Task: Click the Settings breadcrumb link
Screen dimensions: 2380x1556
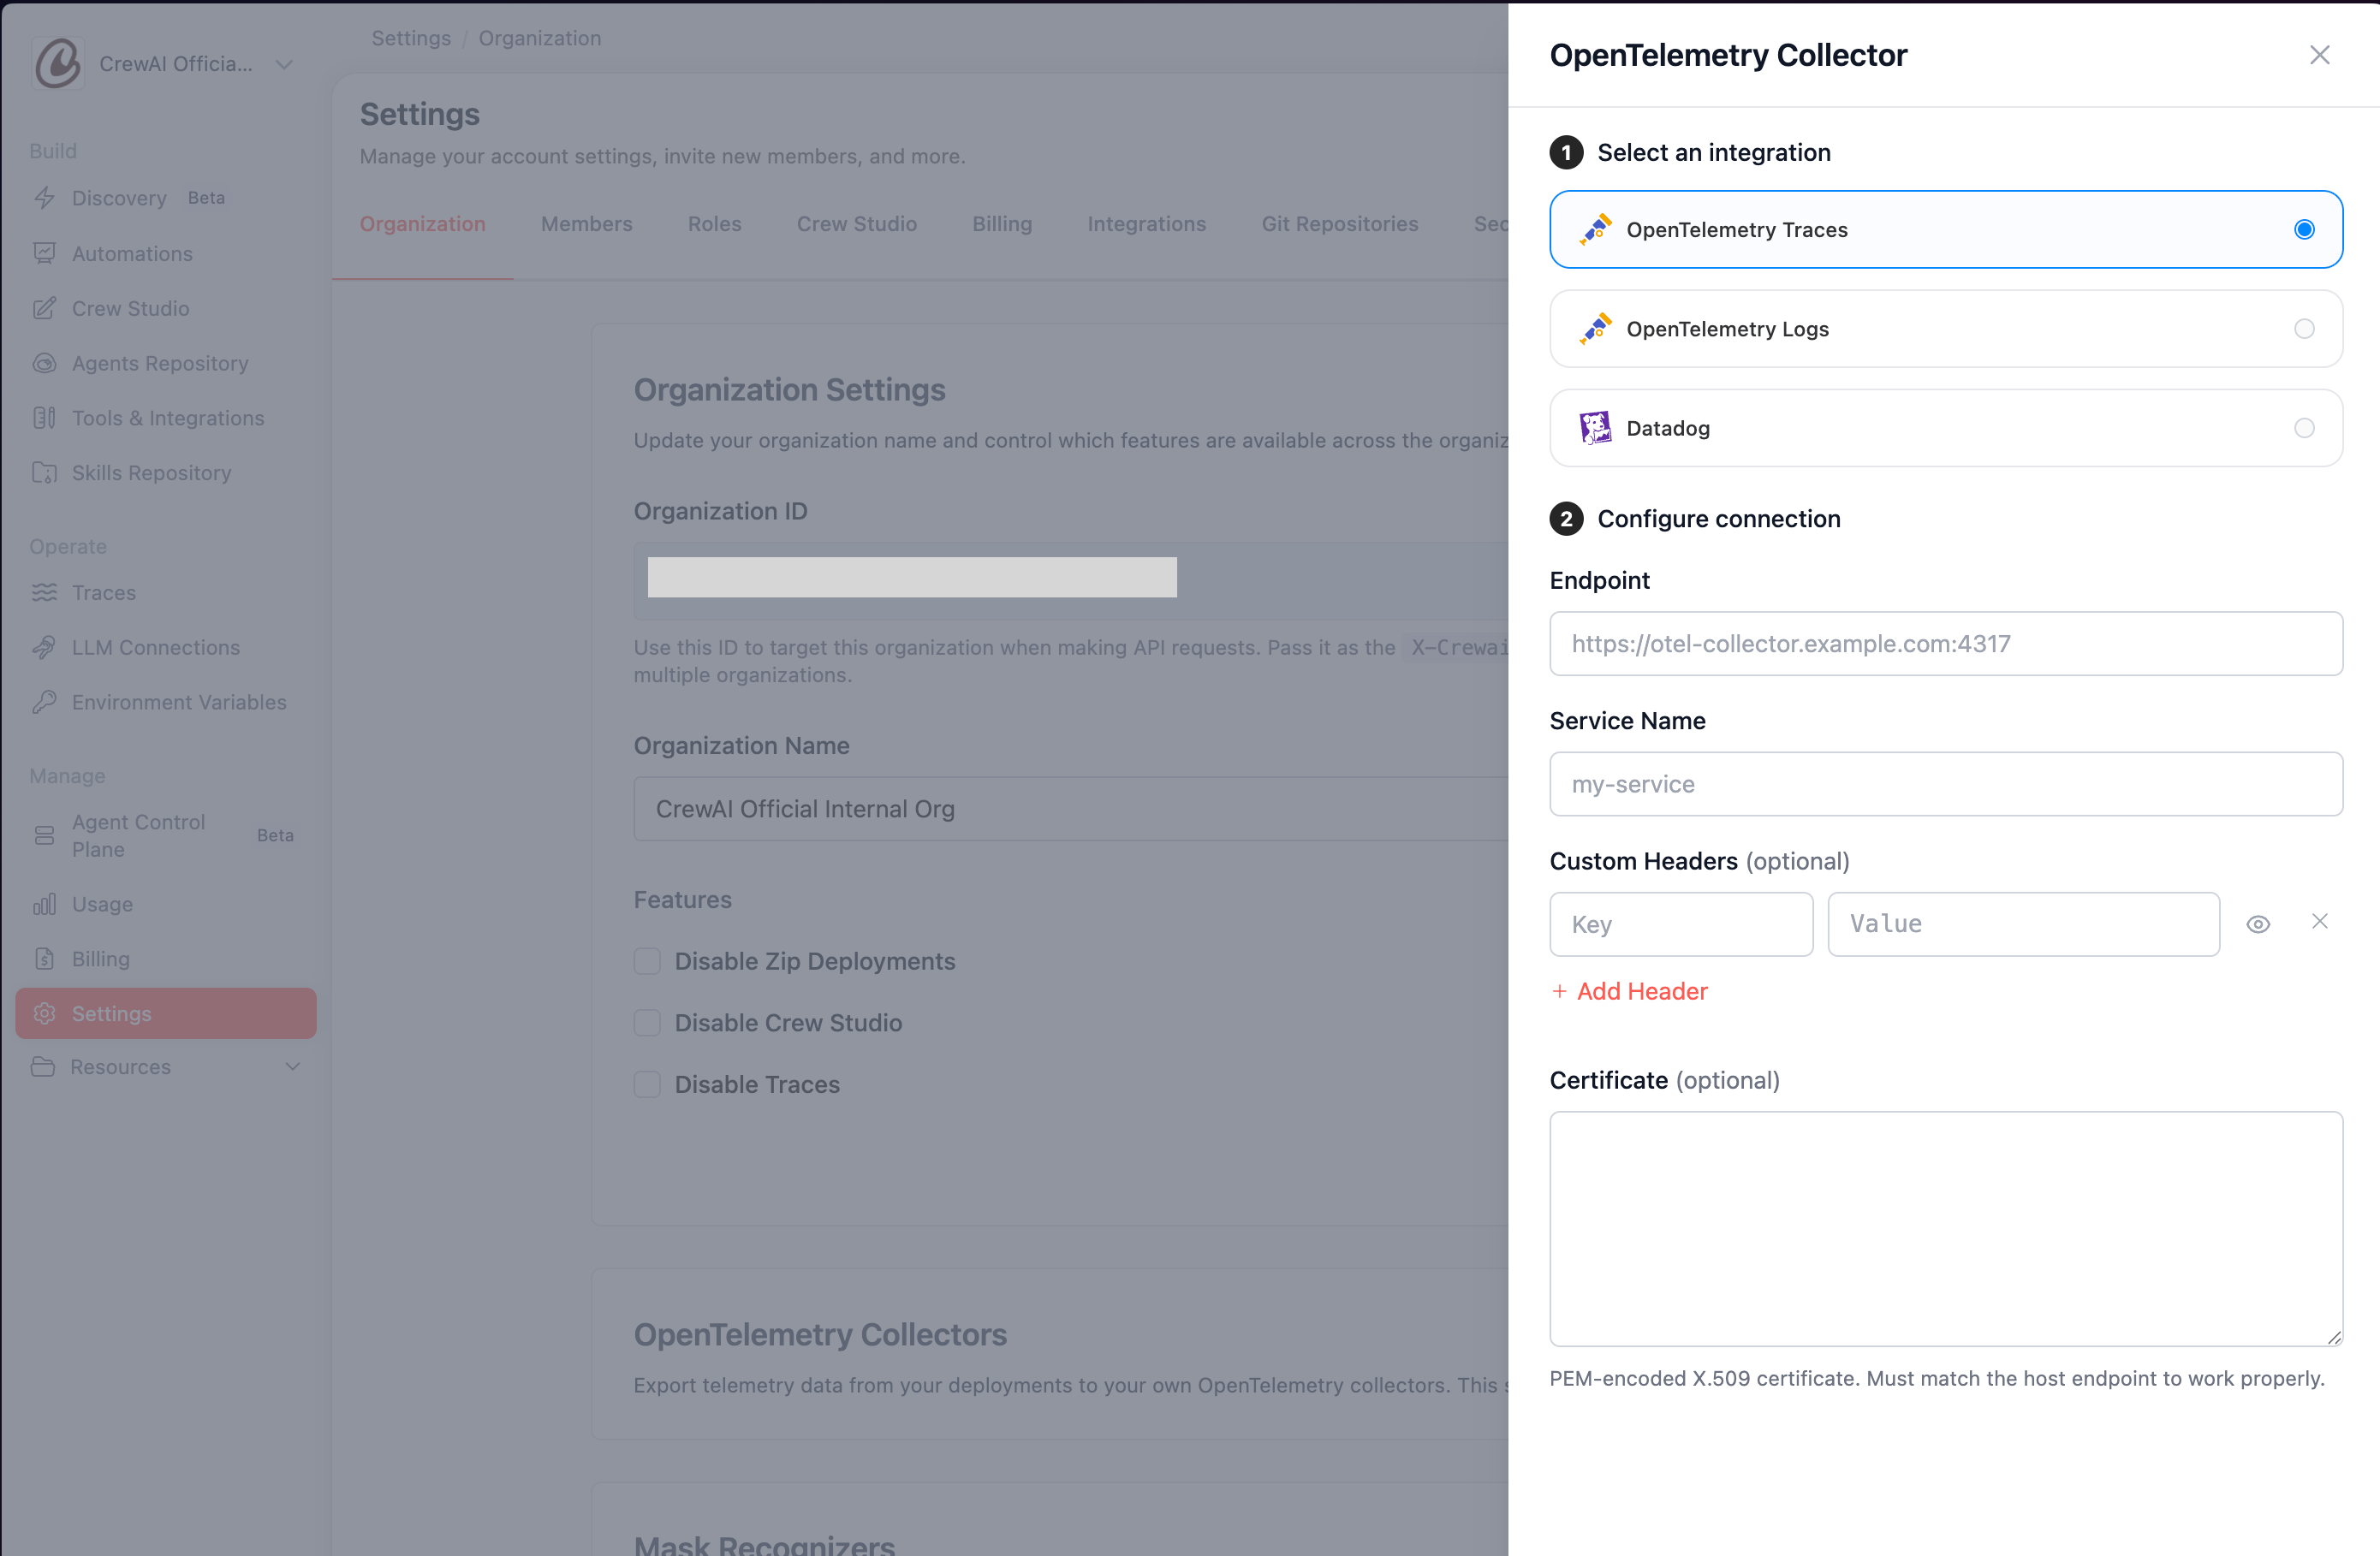Action: click(x=411, y=38)
